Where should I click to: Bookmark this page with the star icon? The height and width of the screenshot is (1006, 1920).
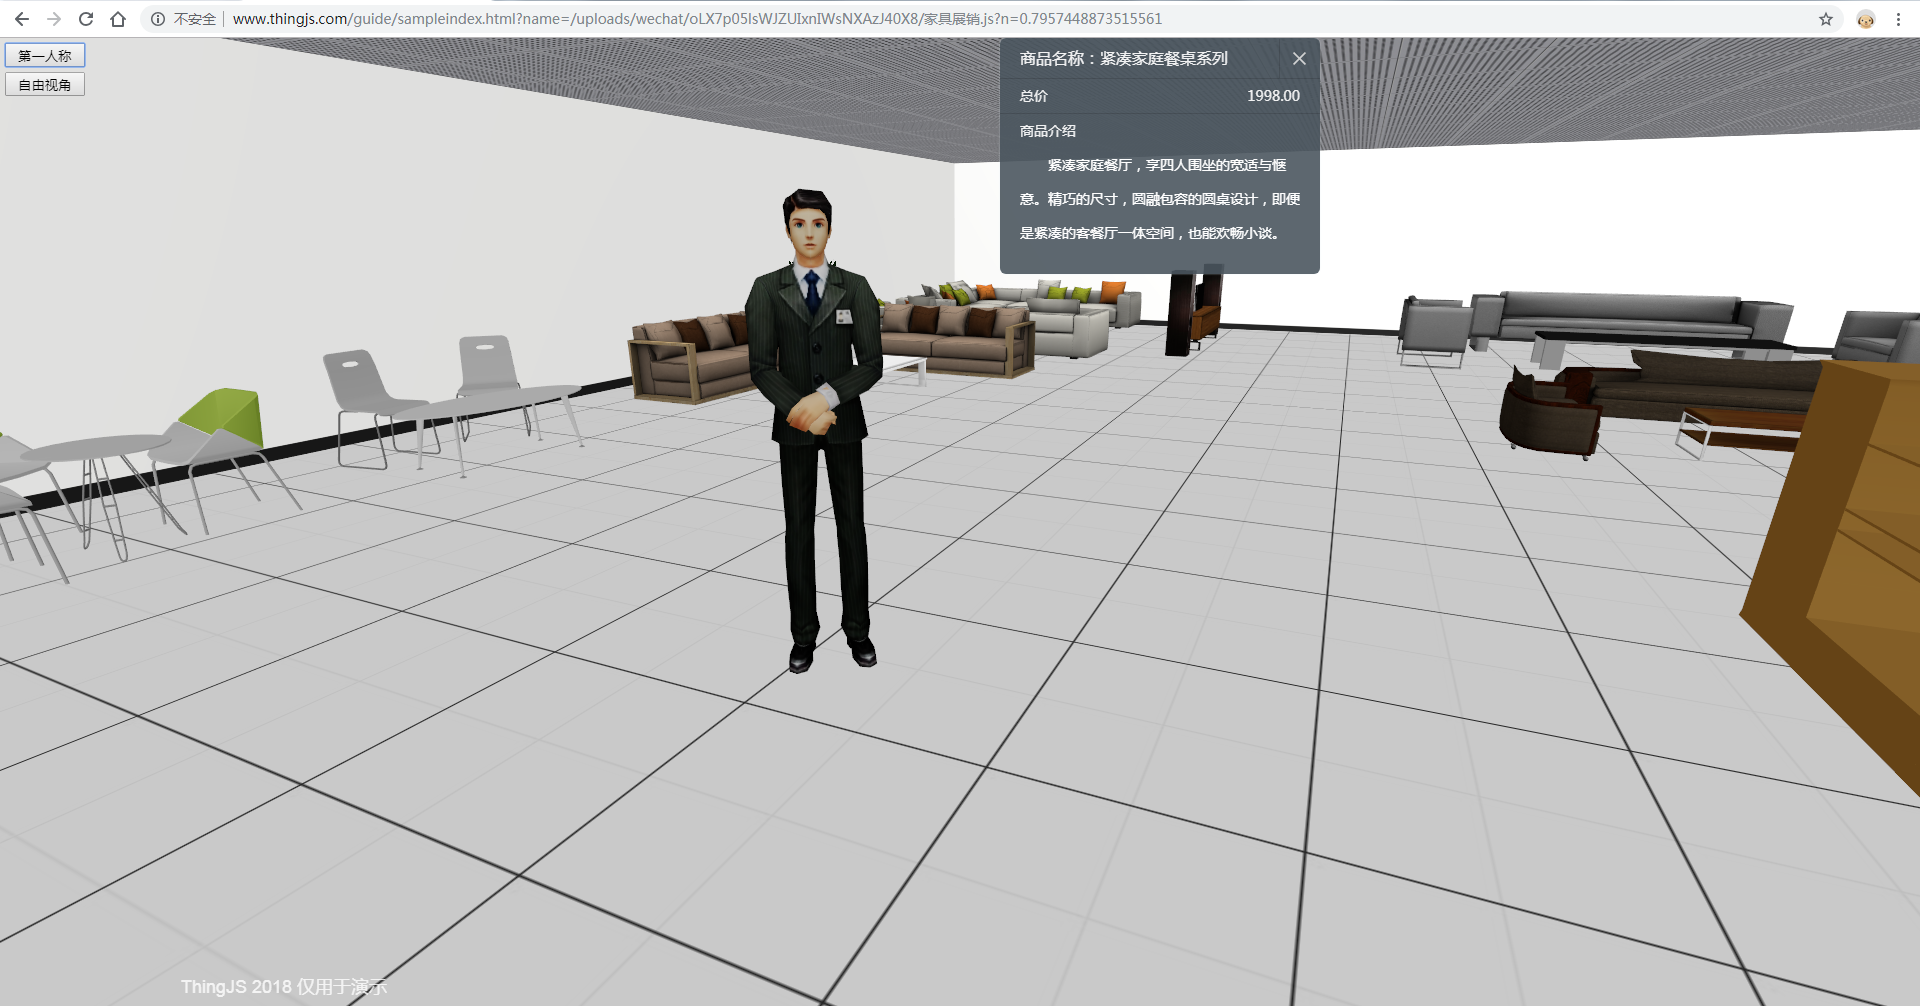click(1827, 18)
